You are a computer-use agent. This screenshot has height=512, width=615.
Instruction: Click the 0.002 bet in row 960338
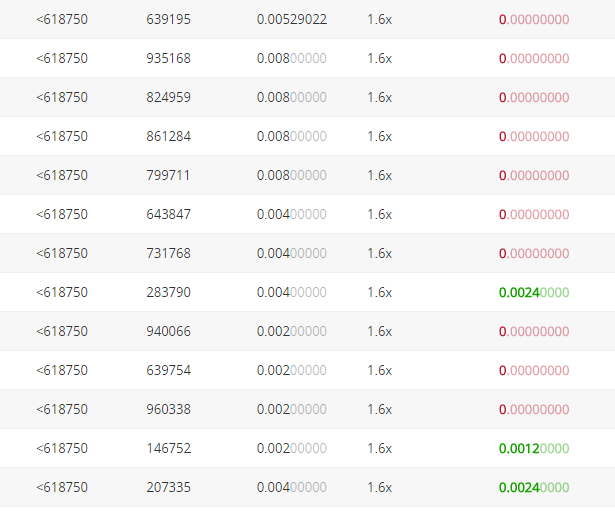(292, 409)
